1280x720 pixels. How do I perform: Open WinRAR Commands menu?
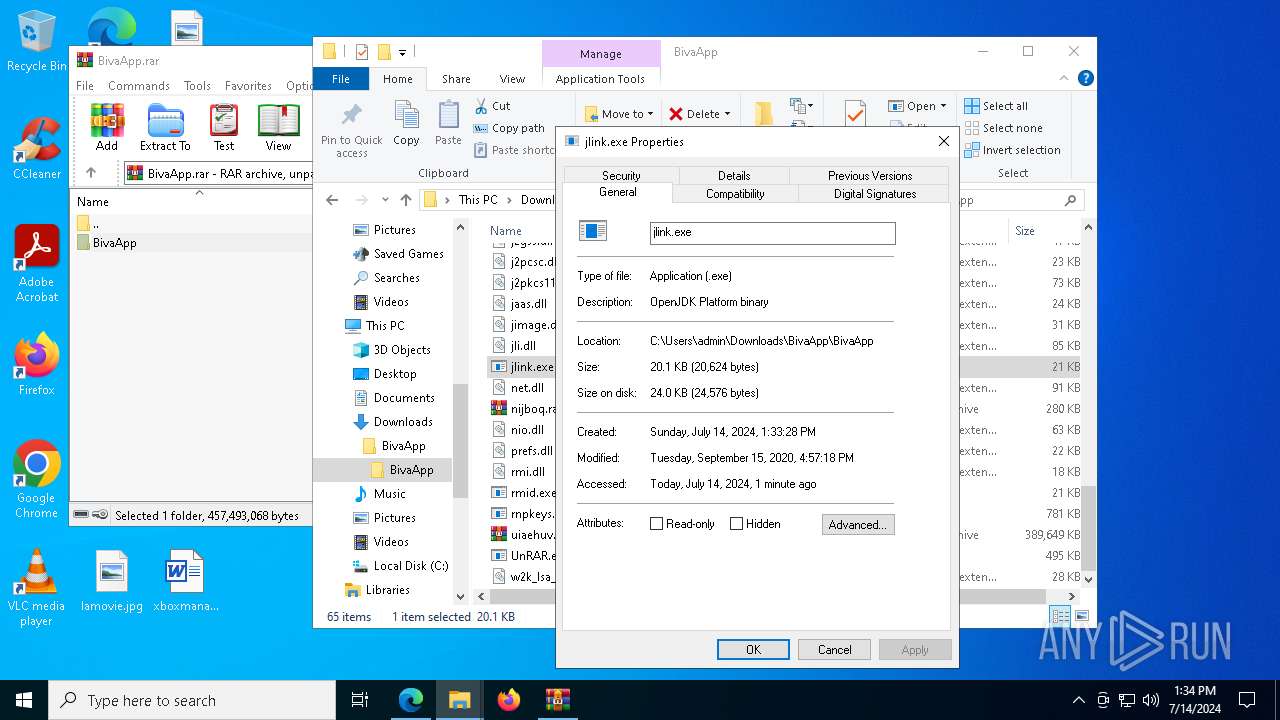click(139, 86)
